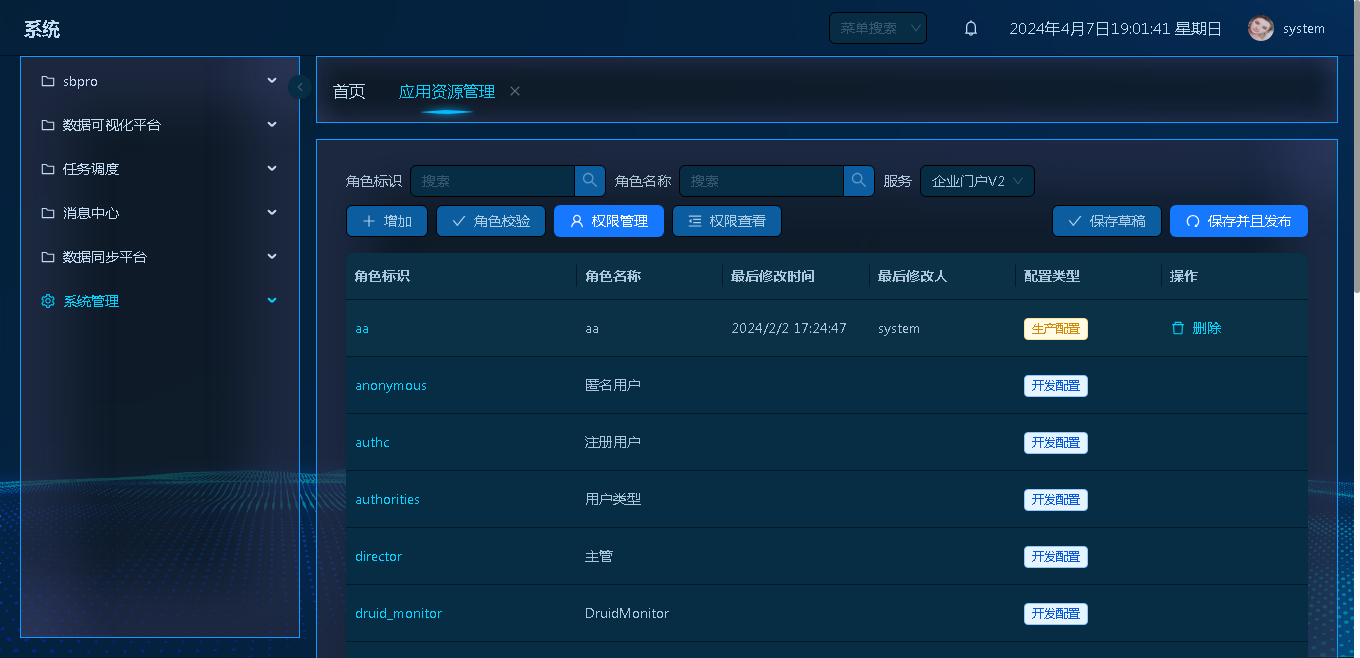Expand the 数据可视化平台 menu
This screenshot has width=1360, height=658.
click(x=159, y=125)
